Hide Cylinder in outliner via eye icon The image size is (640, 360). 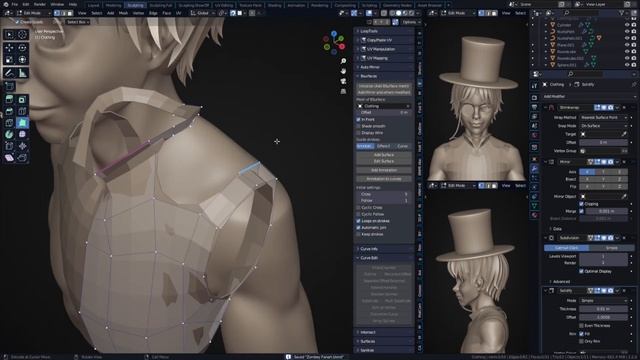coord(627,25)
